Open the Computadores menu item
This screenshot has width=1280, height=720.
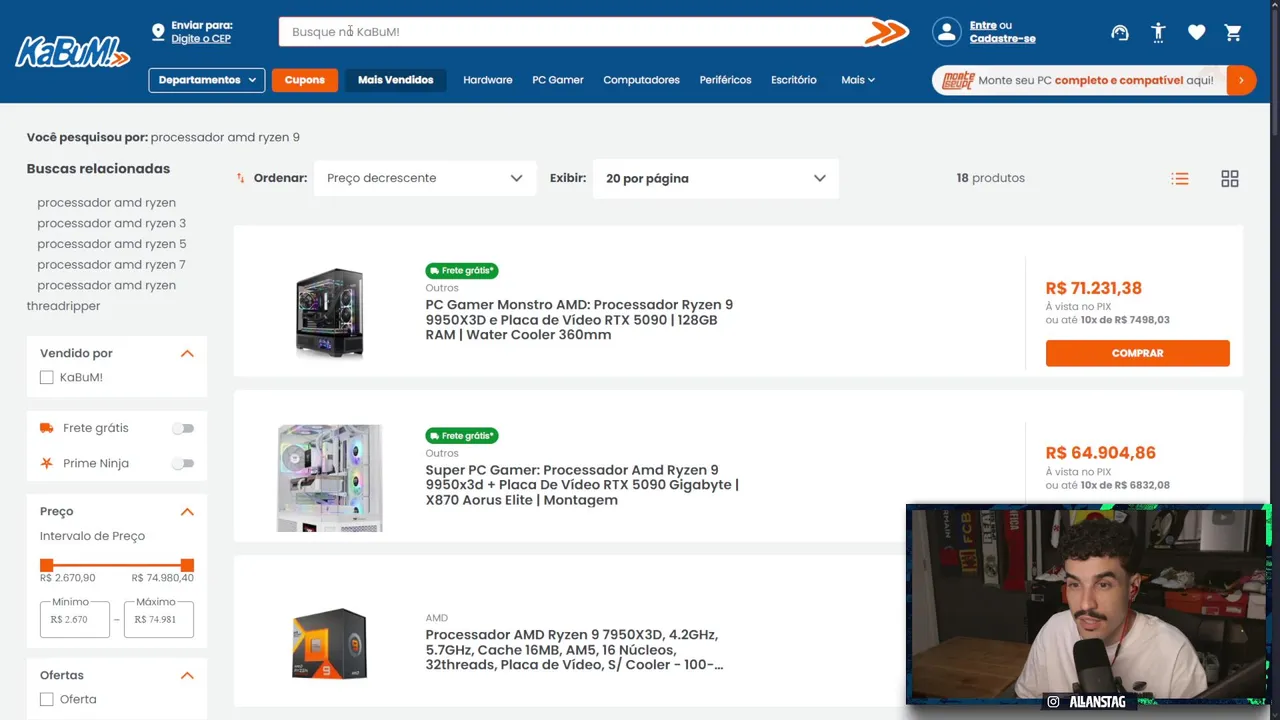(641, 80)
